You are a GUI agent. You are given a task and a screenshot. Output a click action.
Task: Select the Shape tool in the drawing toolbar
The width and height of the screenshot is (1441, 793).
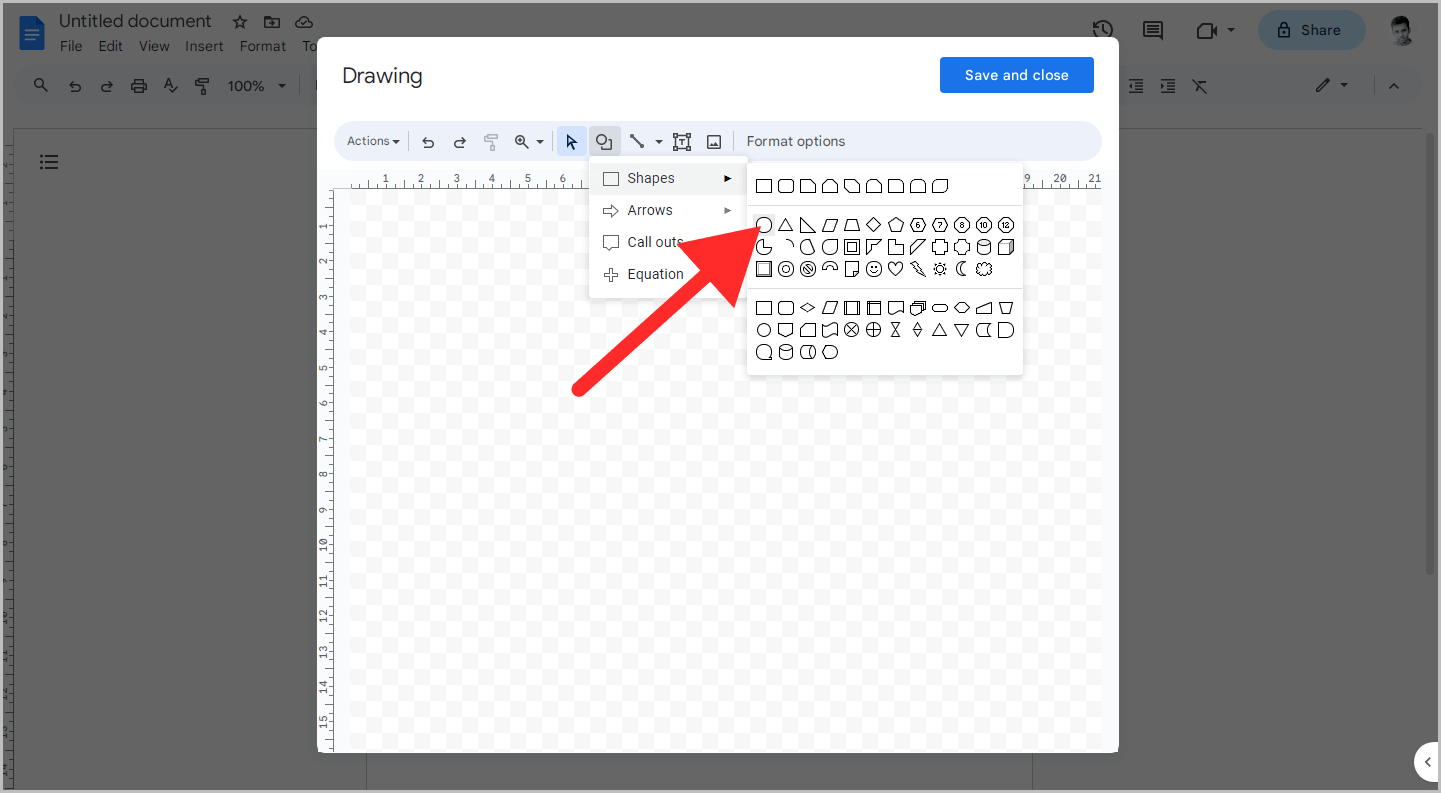605,141
